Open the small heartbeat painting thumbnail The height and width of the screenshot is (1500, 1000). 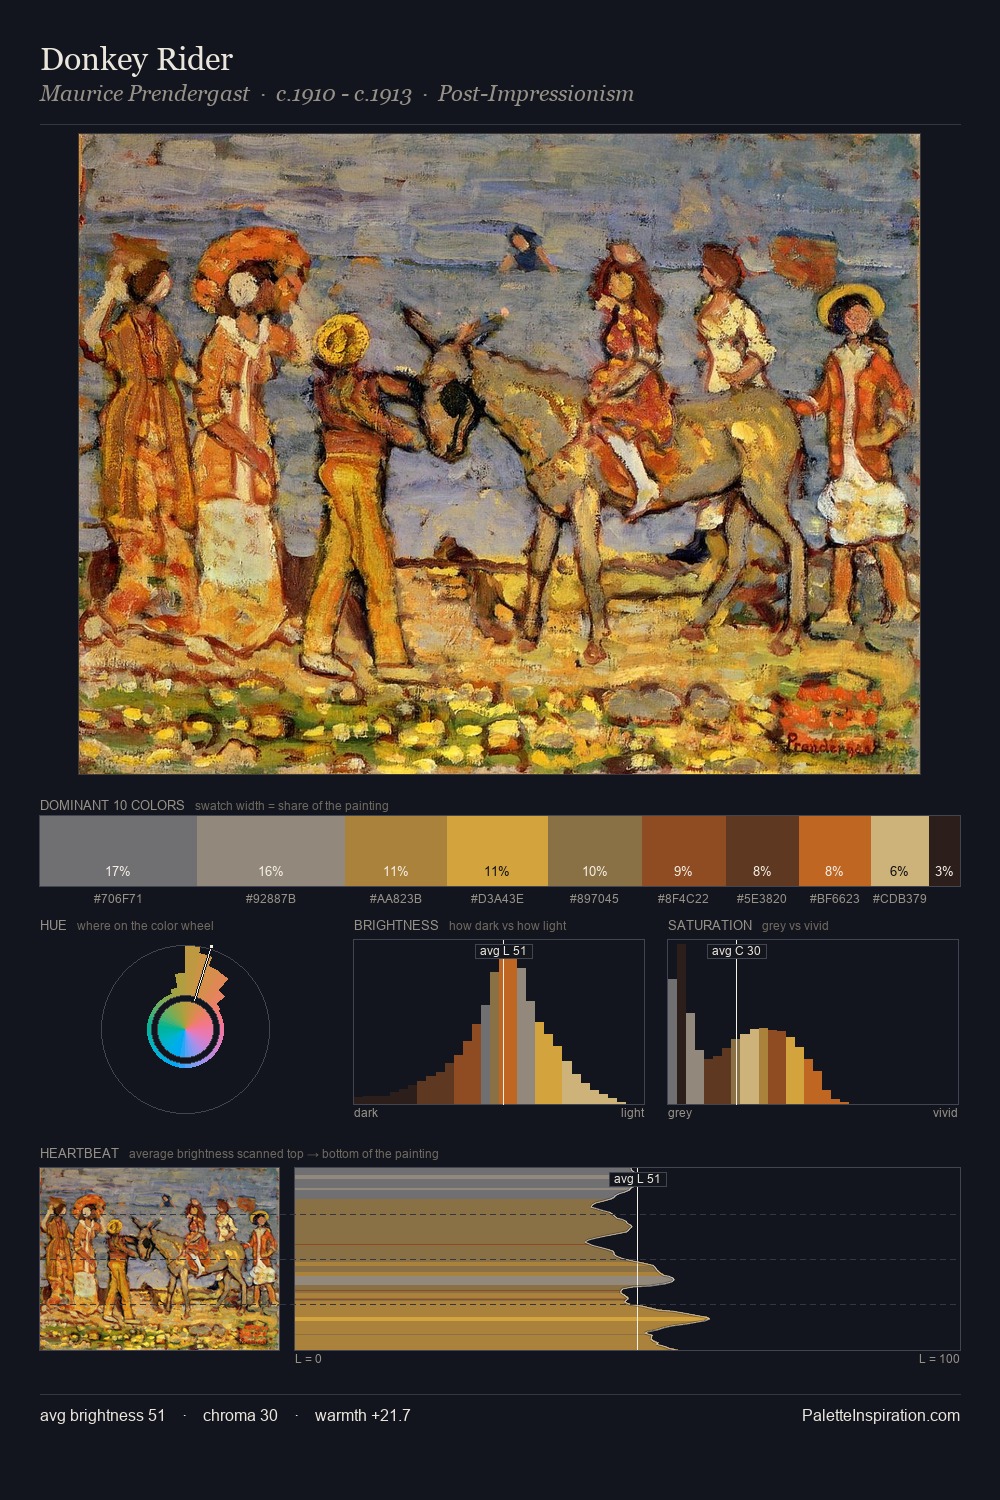(x=159, y=1259)
